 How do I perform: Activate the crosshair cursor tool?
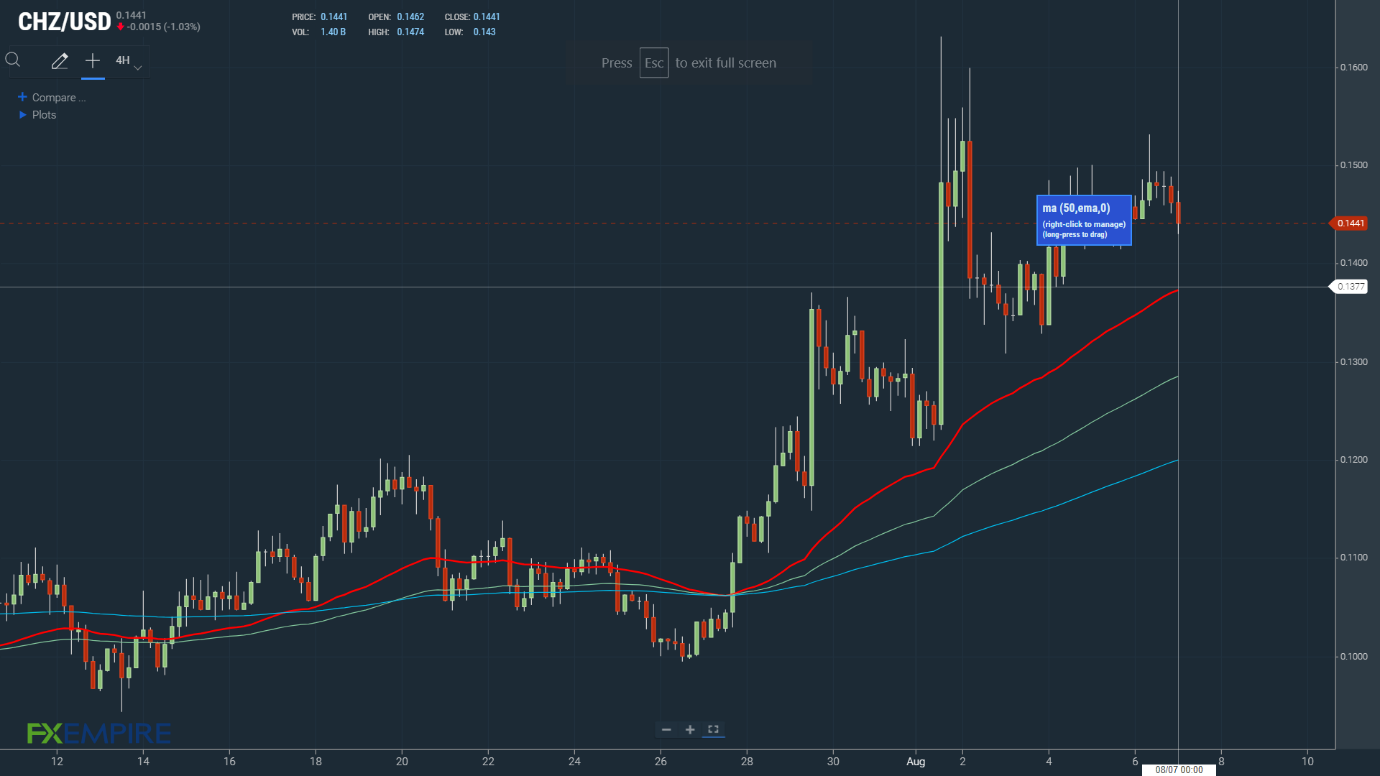pos(92,61)
